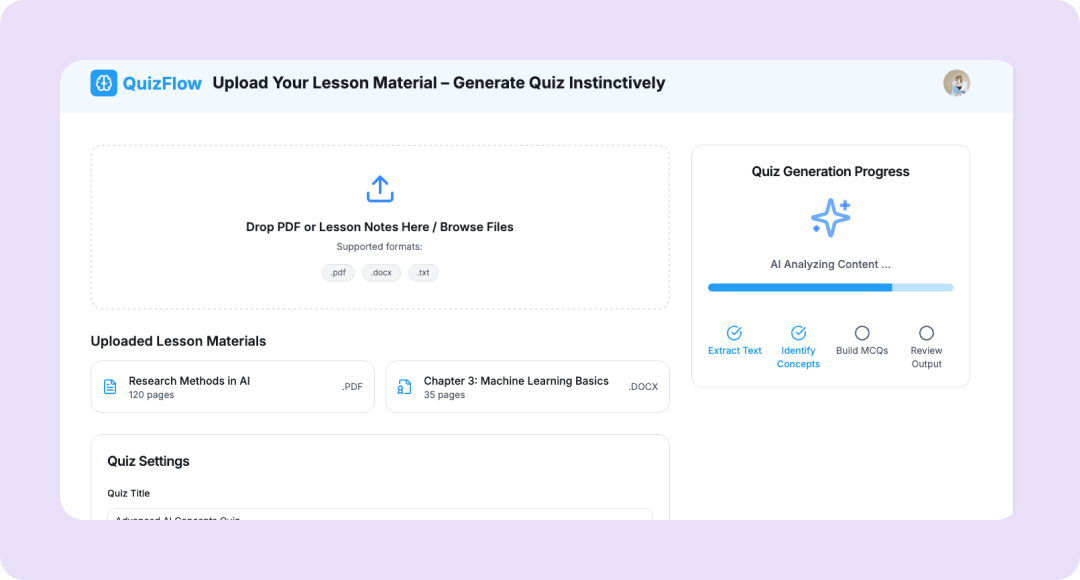Click the Extract Text step label

coord(735,351)
